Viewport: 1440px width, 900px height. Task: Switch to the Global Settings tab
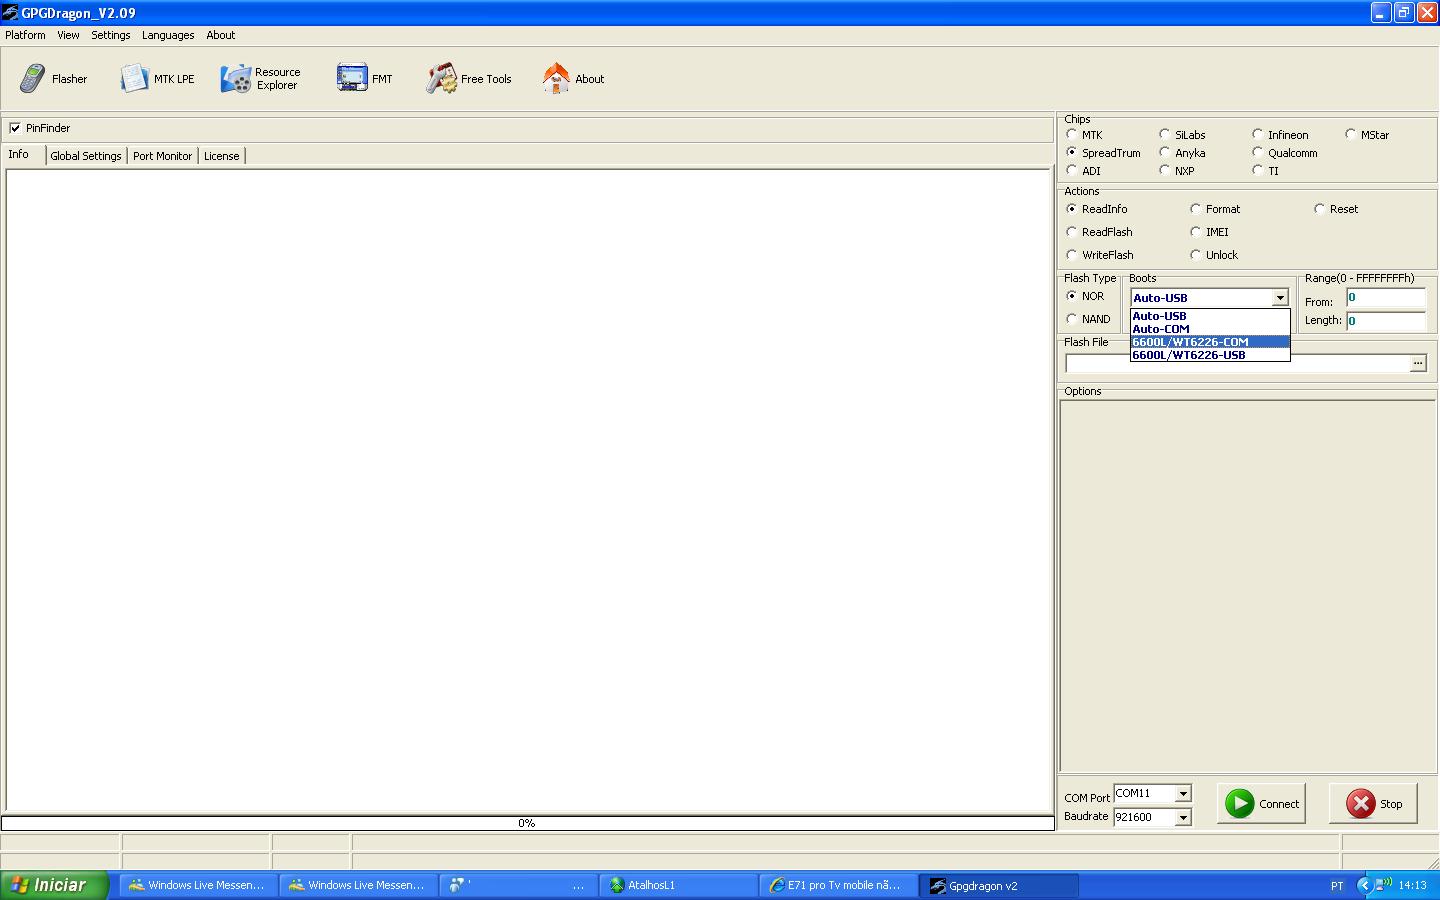tap(86, 156)
